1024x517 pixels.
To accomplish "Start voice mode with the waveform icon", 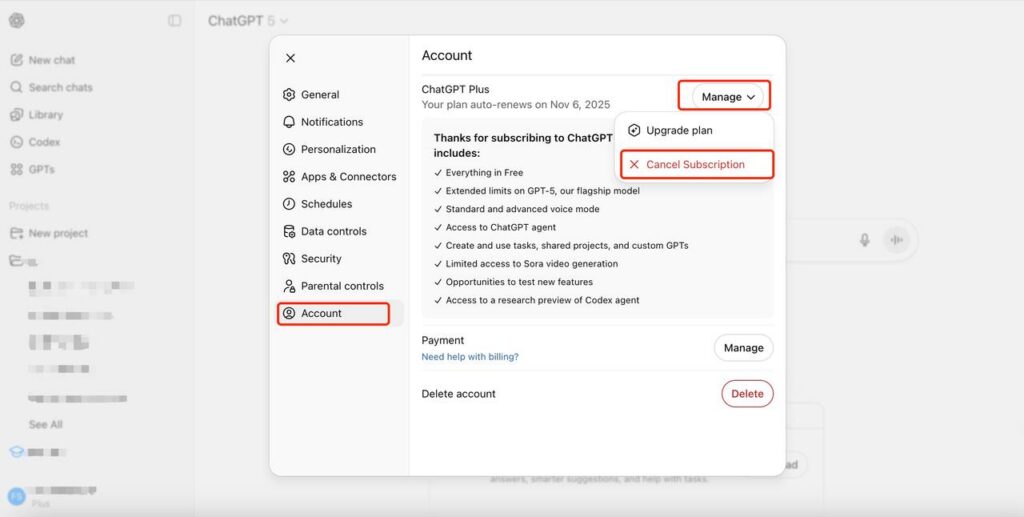I will click(897, 240).
